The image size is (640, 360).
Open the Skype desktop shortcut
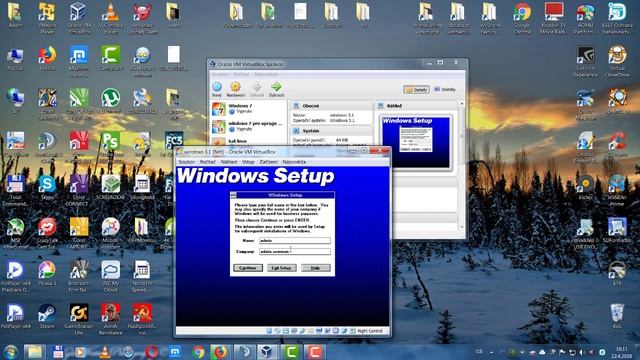[x=47, y=188]
